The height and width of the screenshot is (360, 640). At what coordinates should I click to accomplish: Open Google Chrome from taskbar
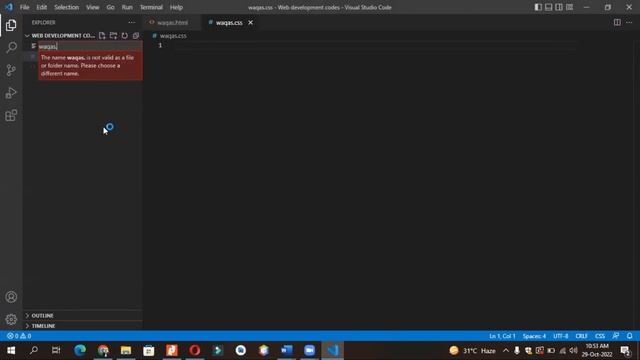103,350
